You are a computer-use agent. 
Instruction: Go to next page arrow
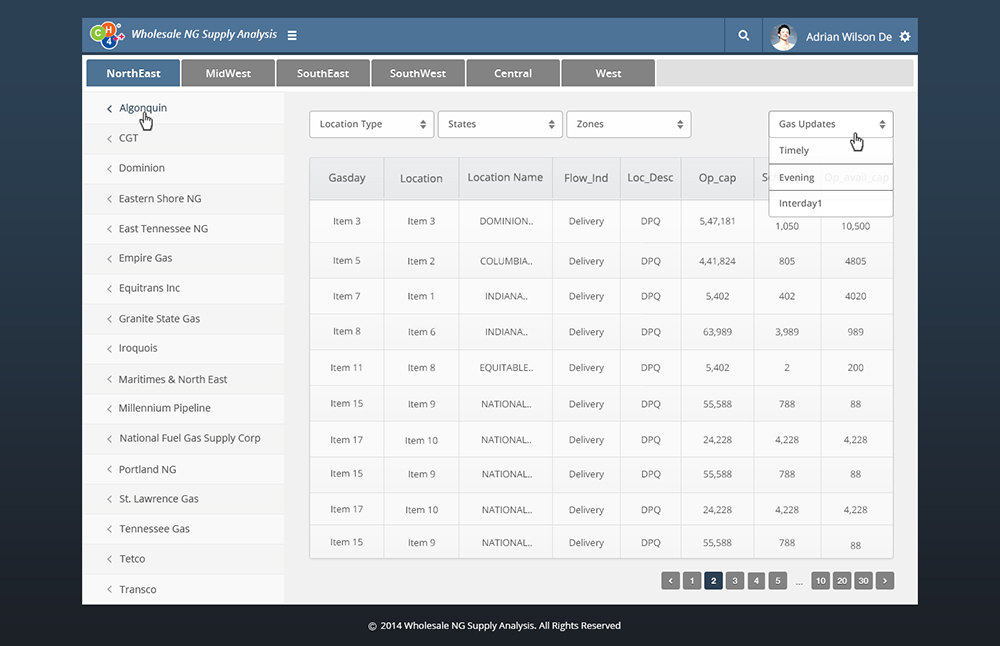pyautogui.click(x=884, y=581)
